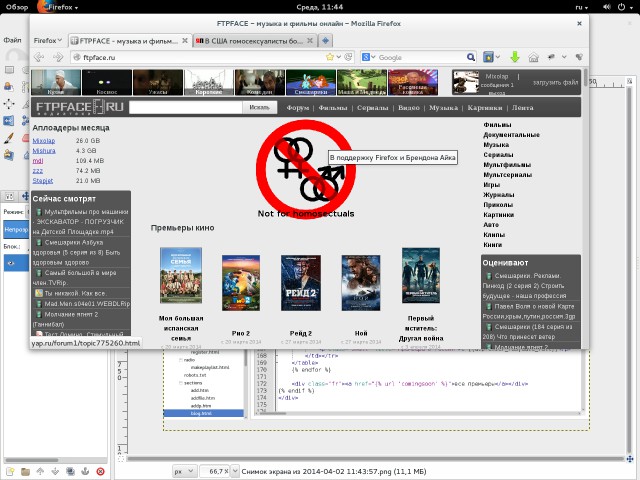This screenshot has height=480, width=640.
Task: Open keyboard layout ru dropdown in top panel
Action: [x=582, y=7]
